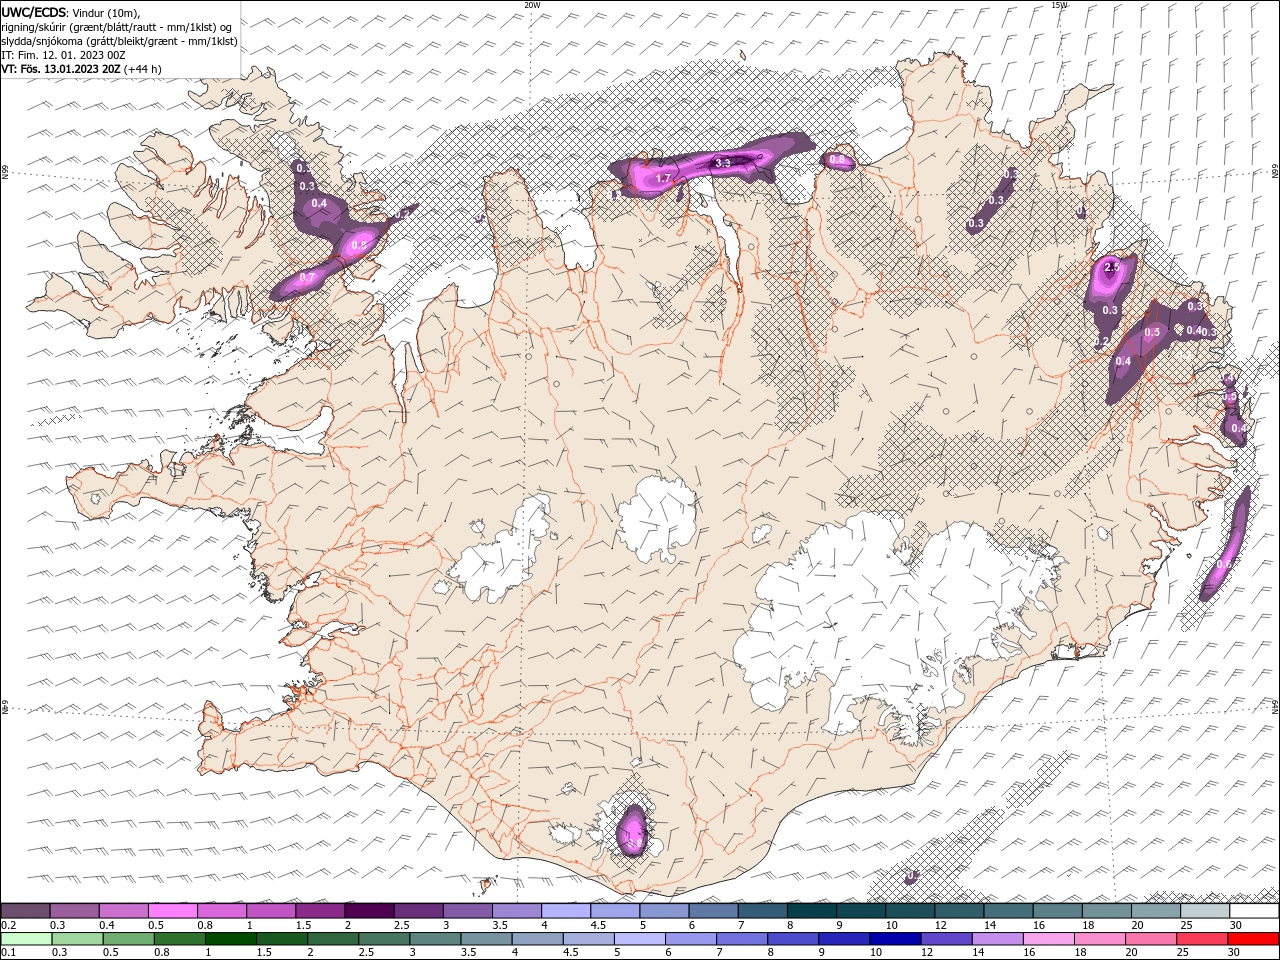Image resolution: width=1280 pixels, height=960 pixels.
Task: Click the pale pink swatch labeled 16 in lower scale
Action: point(1047,939)
